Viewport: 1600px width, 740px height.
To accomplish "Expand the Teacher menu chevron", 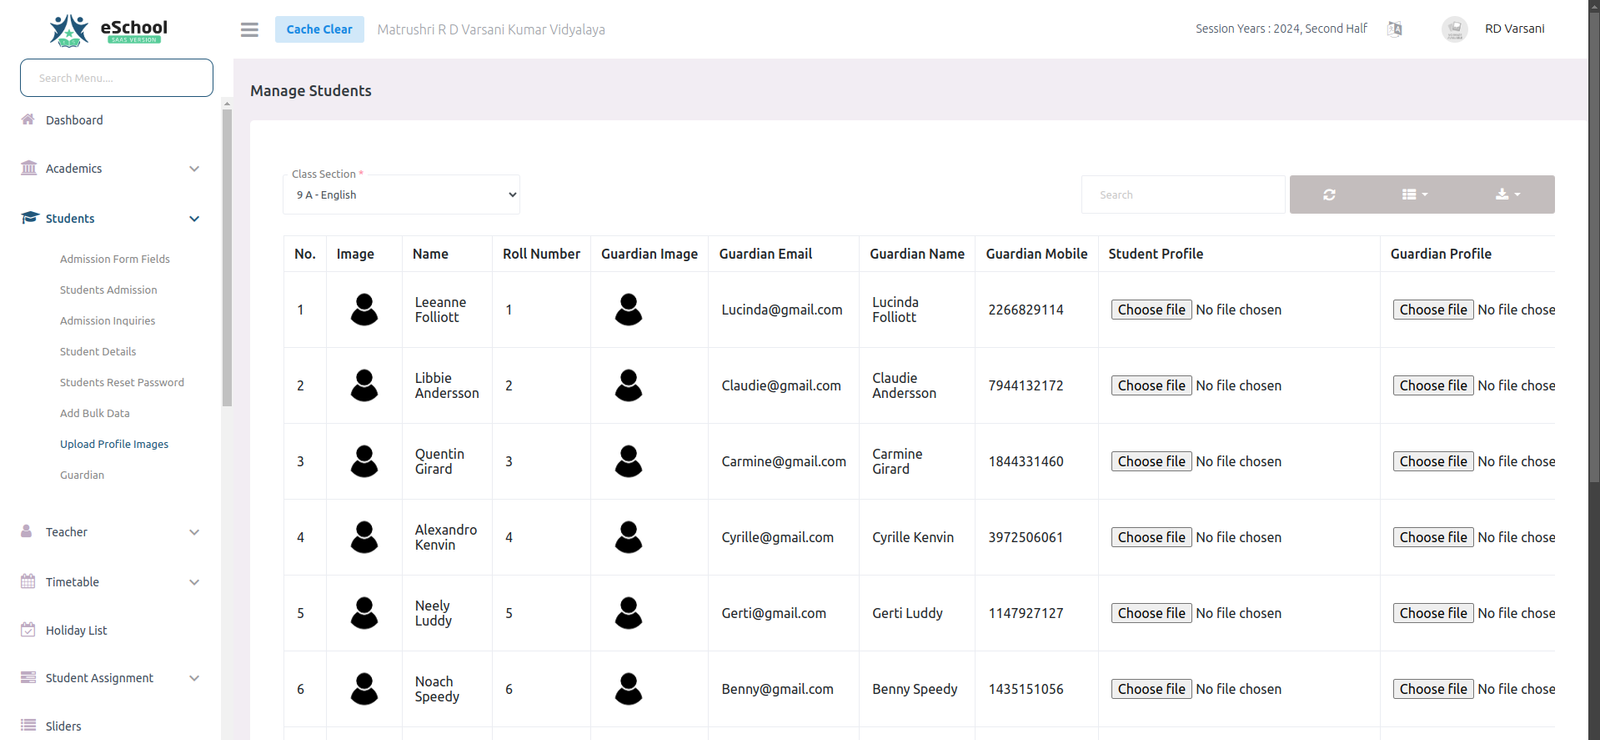I will point(194,532).
